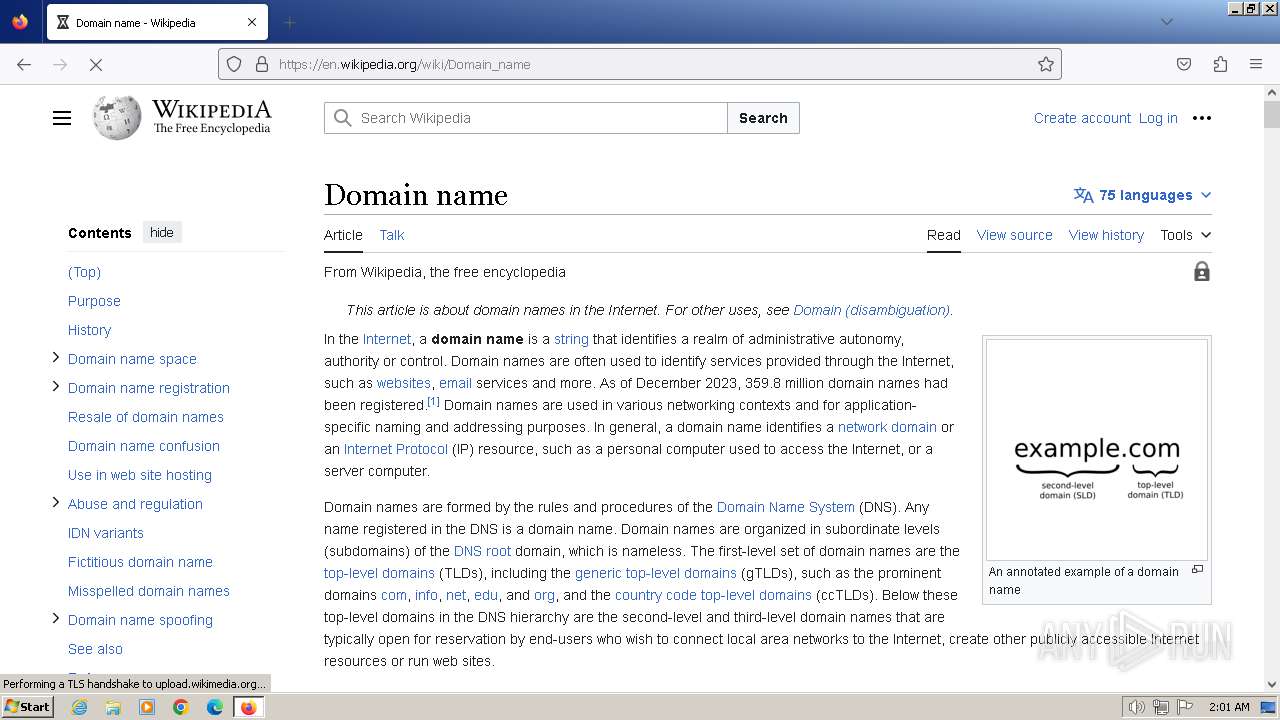Image resolution: width=1280 pixels, height=720 pixels.
Task: Switch to the Talk tab
Action: click(392, 235)
